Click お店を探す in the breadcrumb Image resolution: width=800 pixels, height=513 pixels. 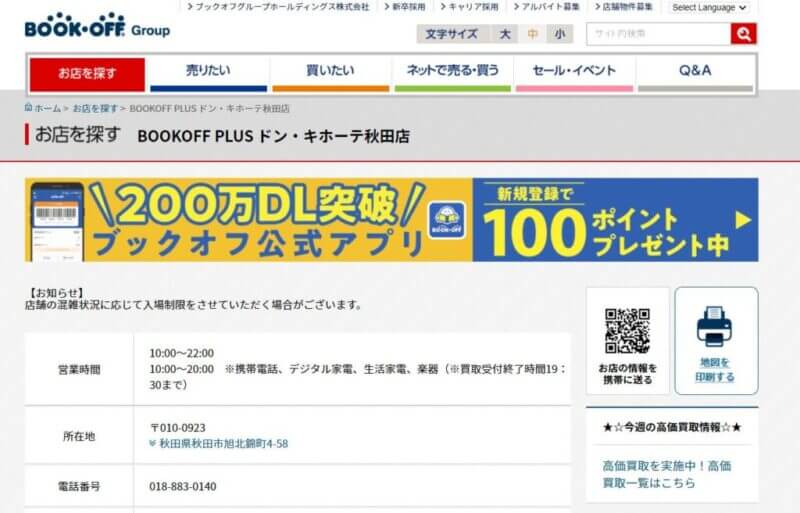95,108
